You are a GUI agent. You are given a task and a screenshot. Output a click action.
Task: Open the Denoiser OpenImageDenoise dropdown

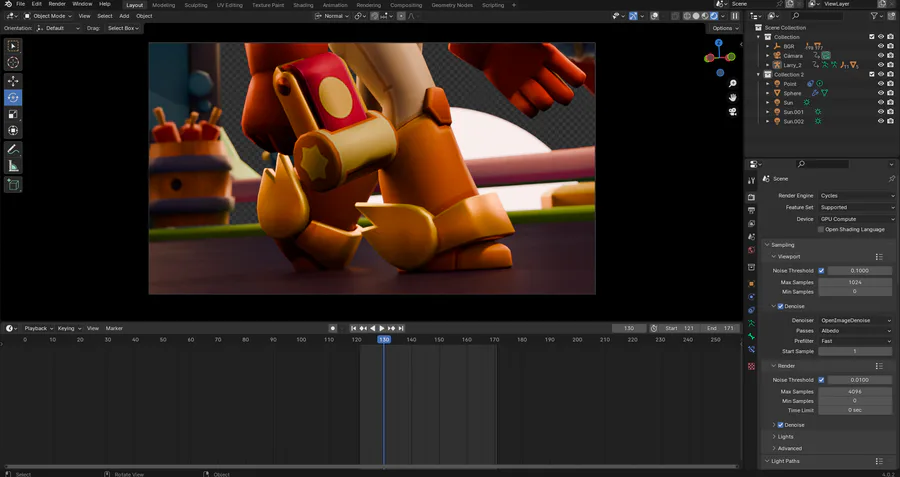pos(855,320)
